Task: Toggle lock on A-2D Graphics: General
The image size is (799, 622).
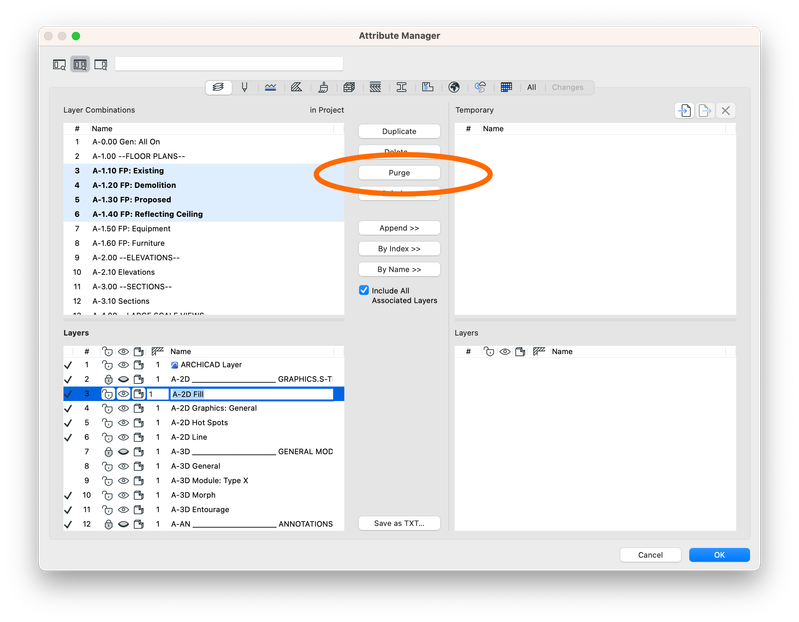Action: (107, 408)
